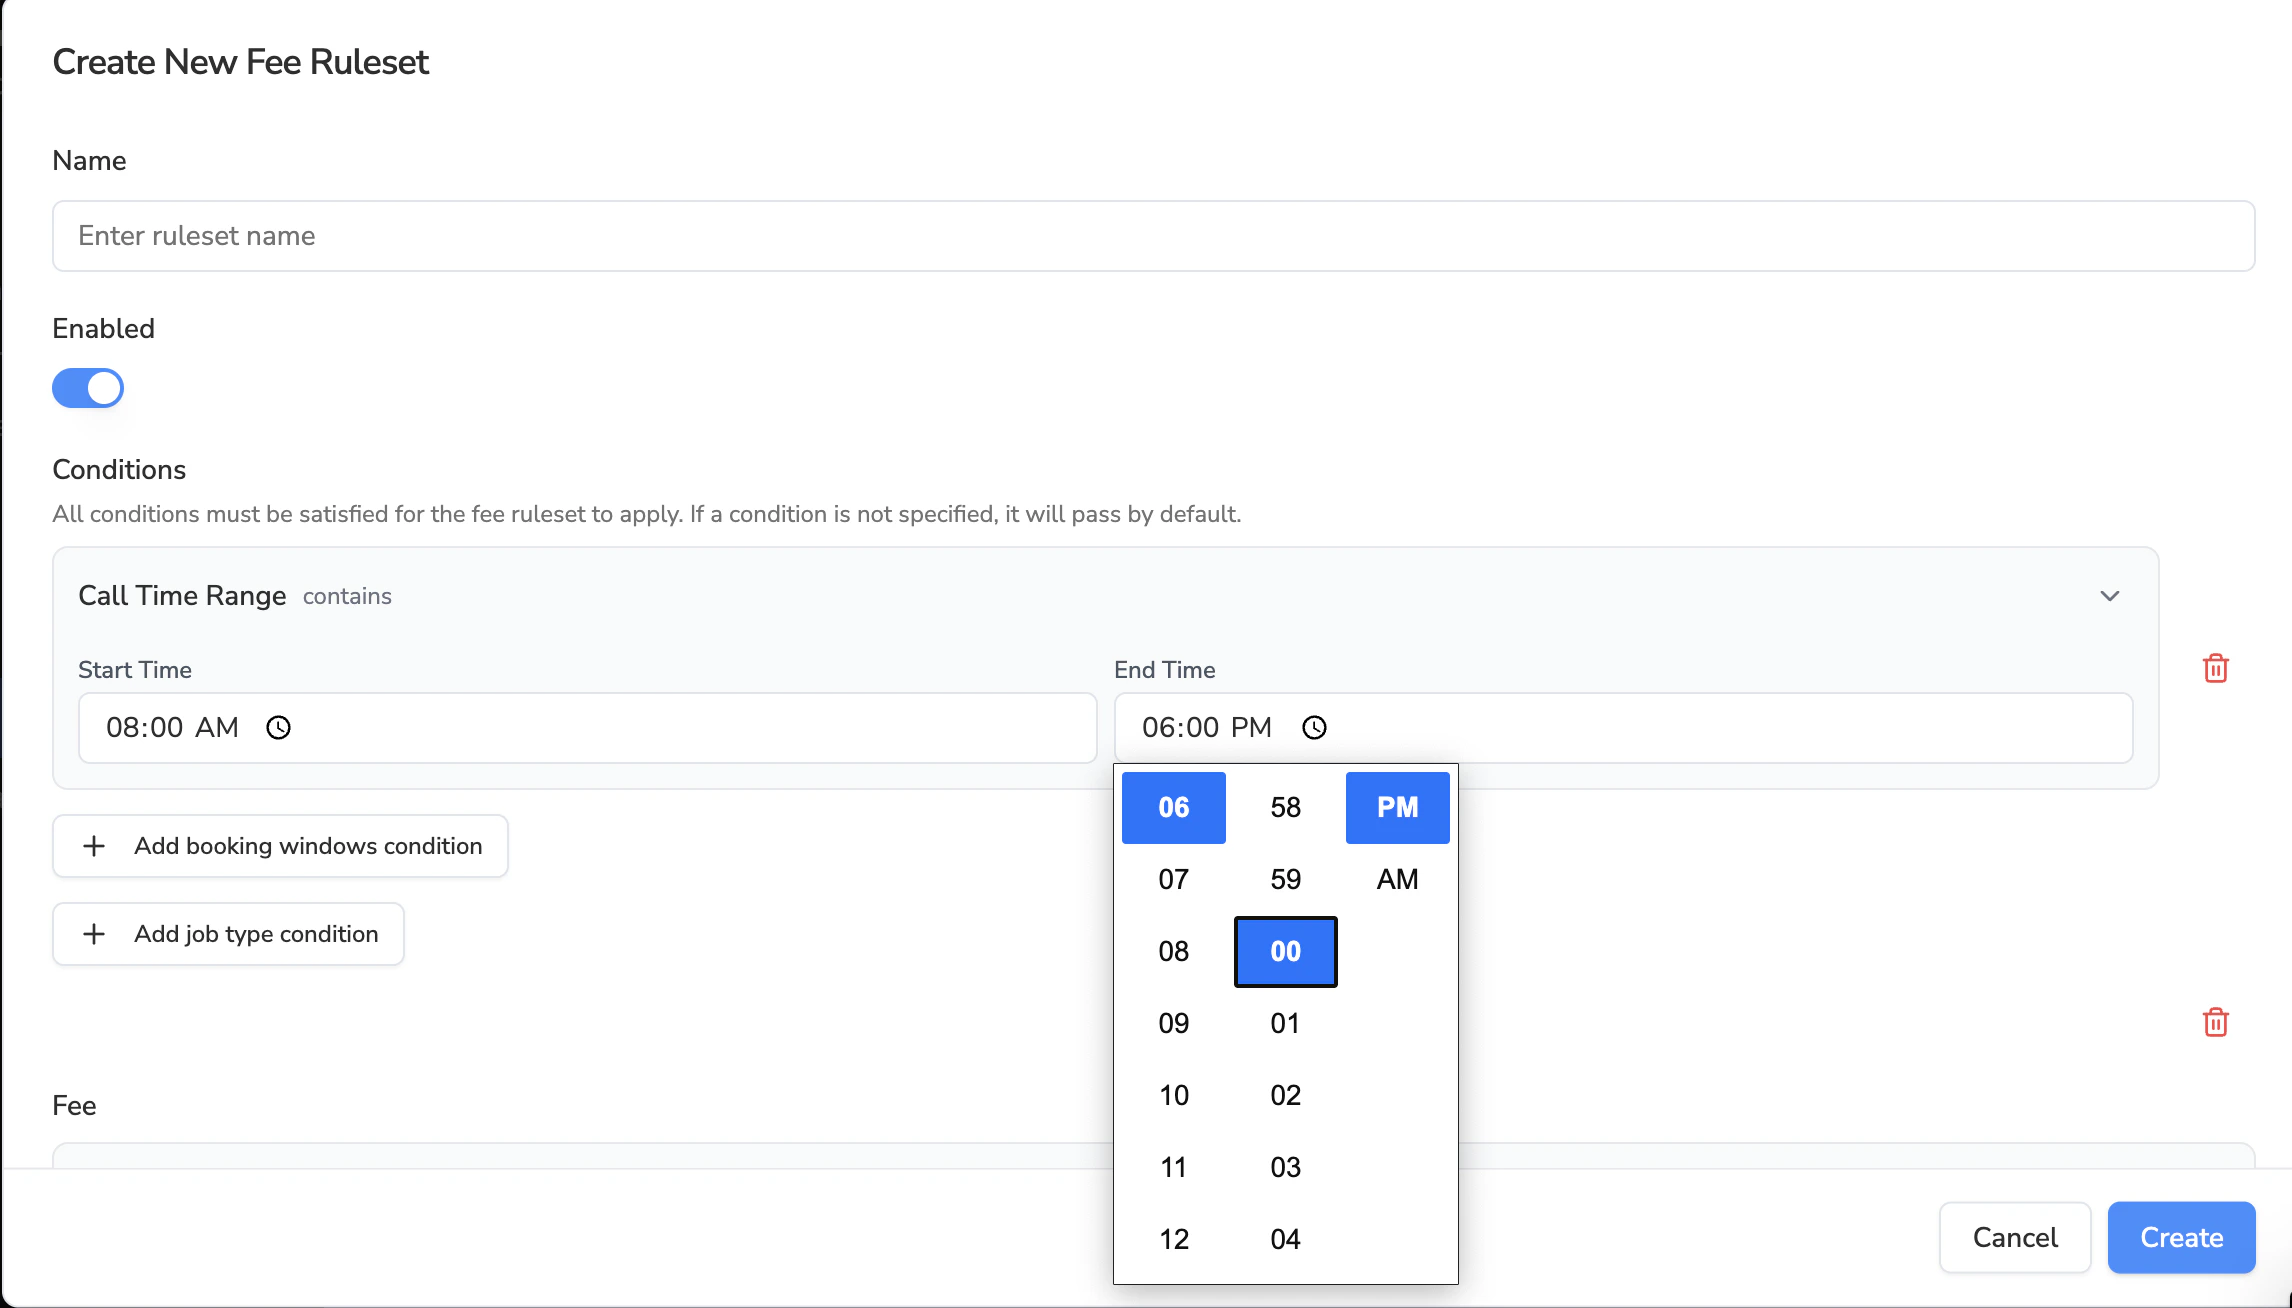The image size is (2292, 1308).
Task: Open the Start Time 08:00 AM field
Action: 586,728
